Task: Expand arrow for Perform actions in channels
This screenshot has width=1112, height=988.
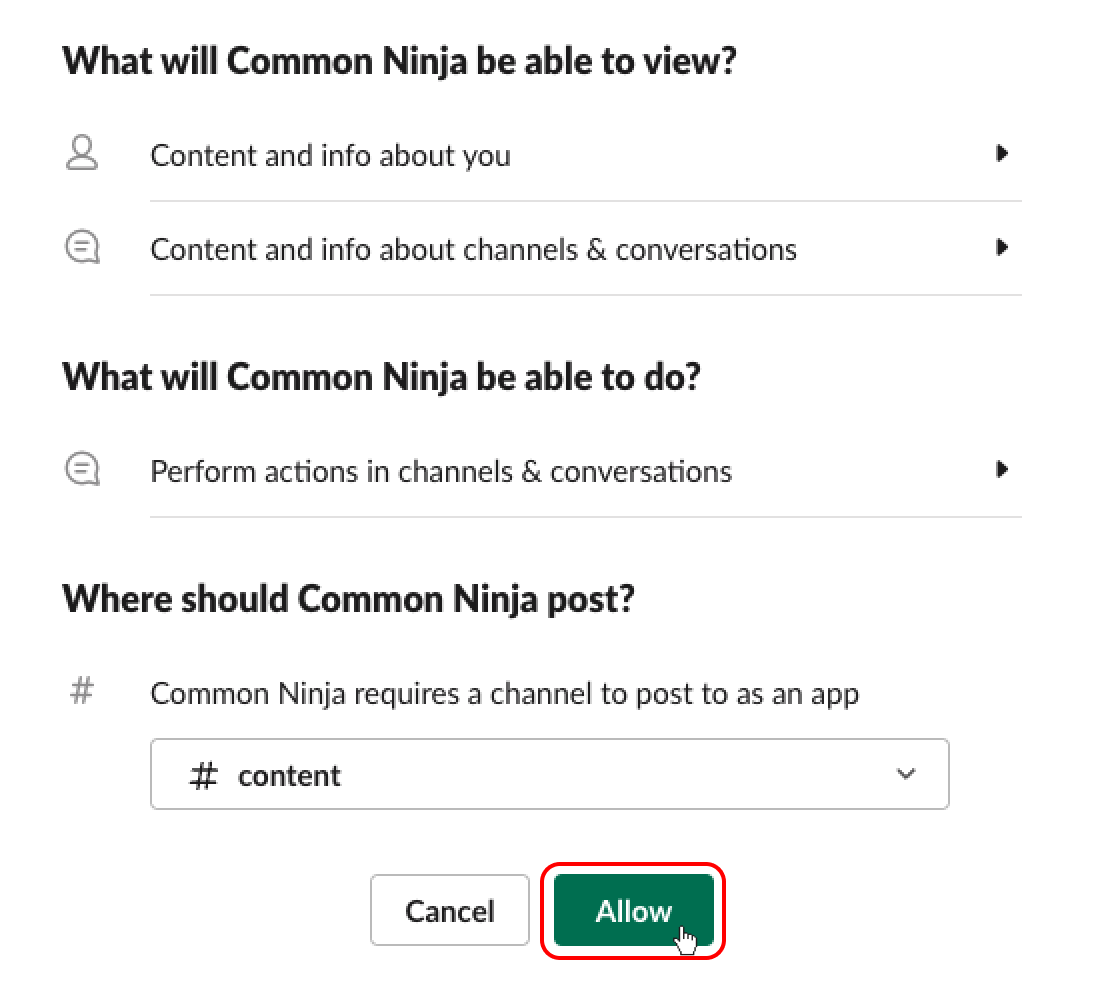Action: tap(1001, 470)
